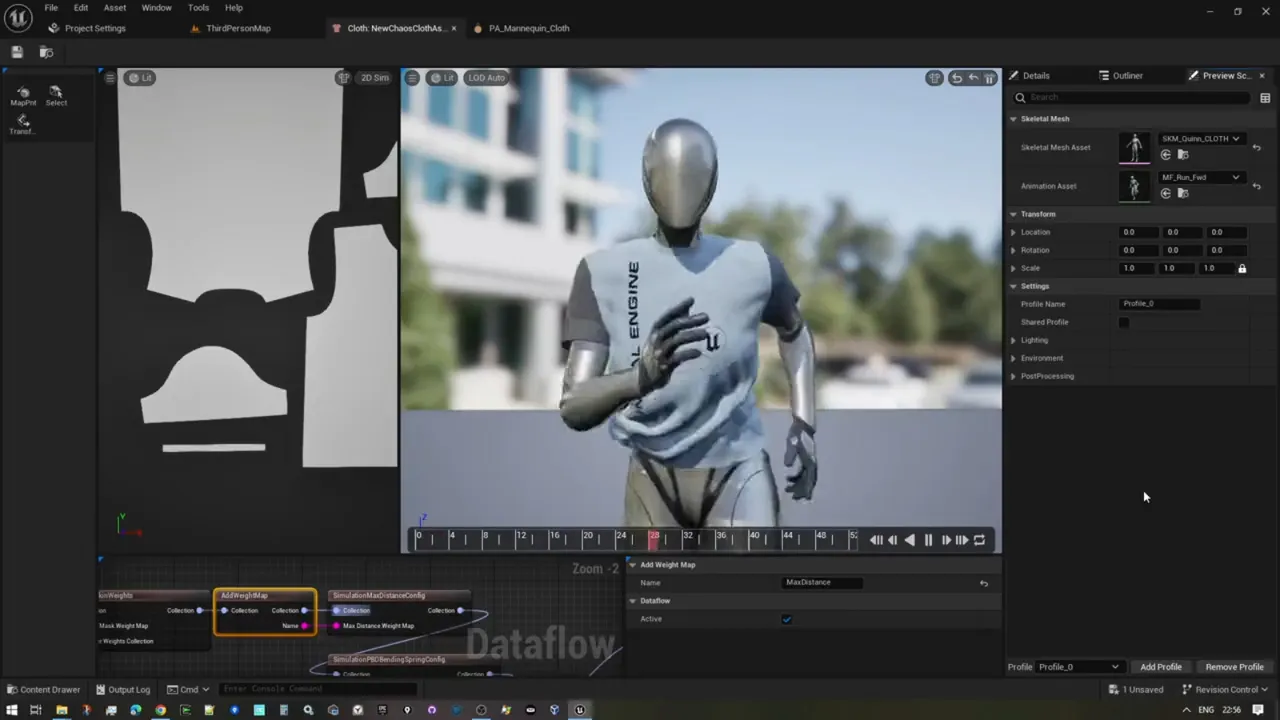Screen dimensions: 1280x720
Task: Open the MF_Run_Fwd animation asset dropdown
Action: pyautogui.click(x=1200, y=177)
